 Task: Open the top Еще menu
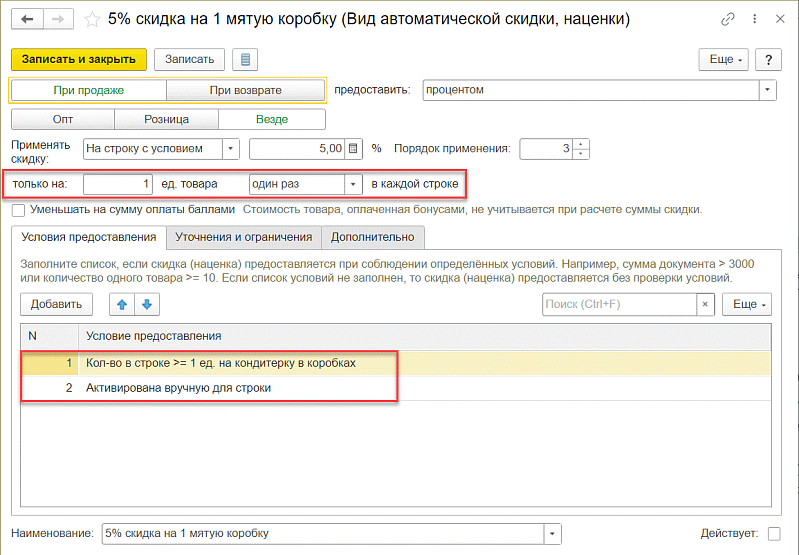pyautogui.click(x=724, y=60)
